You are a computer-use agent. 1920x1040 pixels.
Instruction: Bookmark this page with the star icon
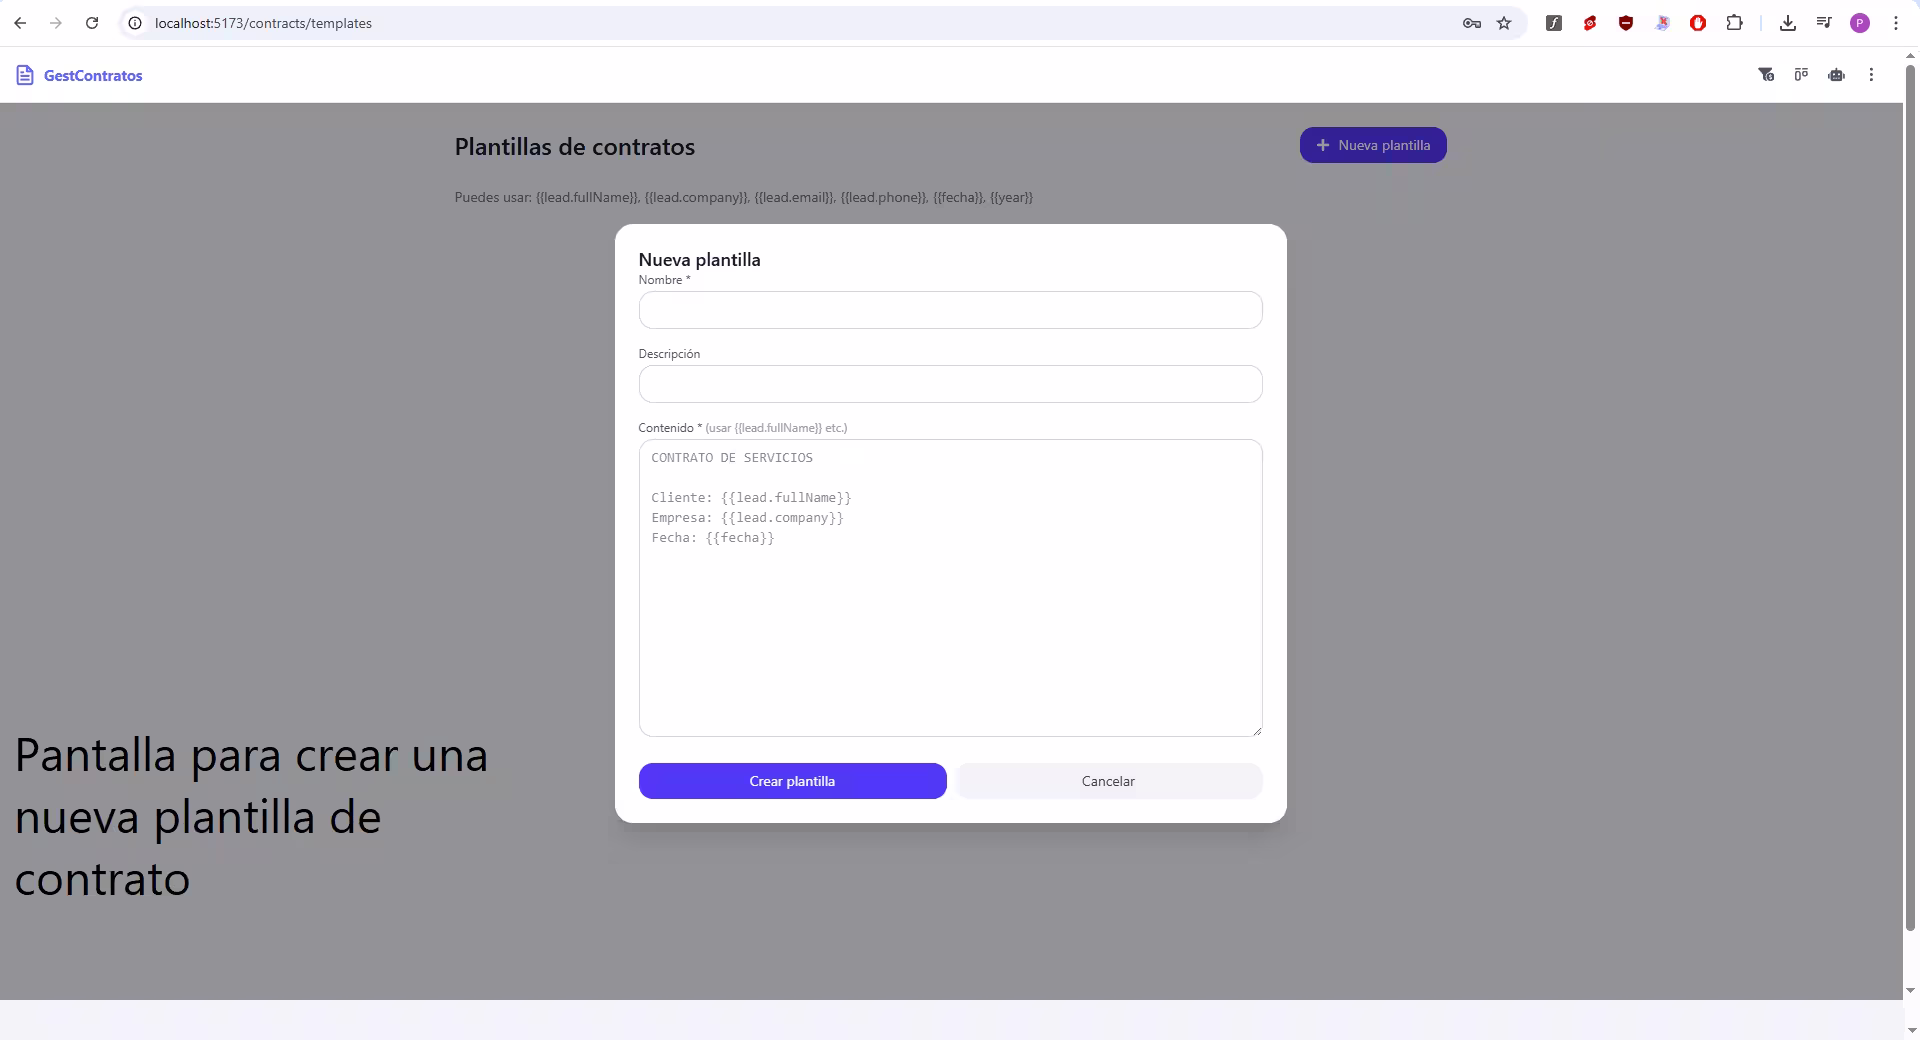(x=1504, y=23)
